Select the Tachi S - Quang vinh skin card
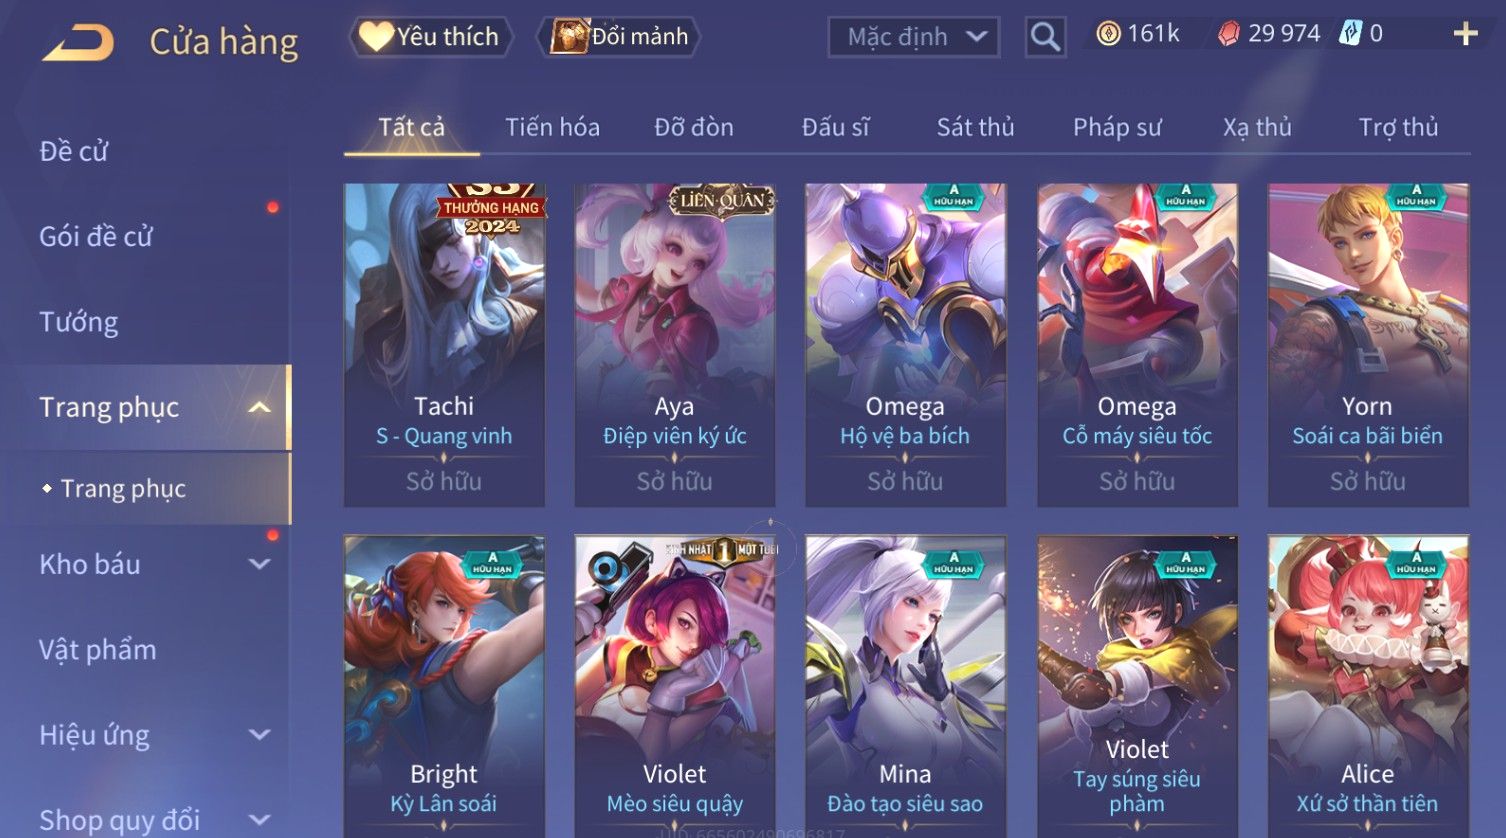 pyautogui.click(x=444, y=345)
